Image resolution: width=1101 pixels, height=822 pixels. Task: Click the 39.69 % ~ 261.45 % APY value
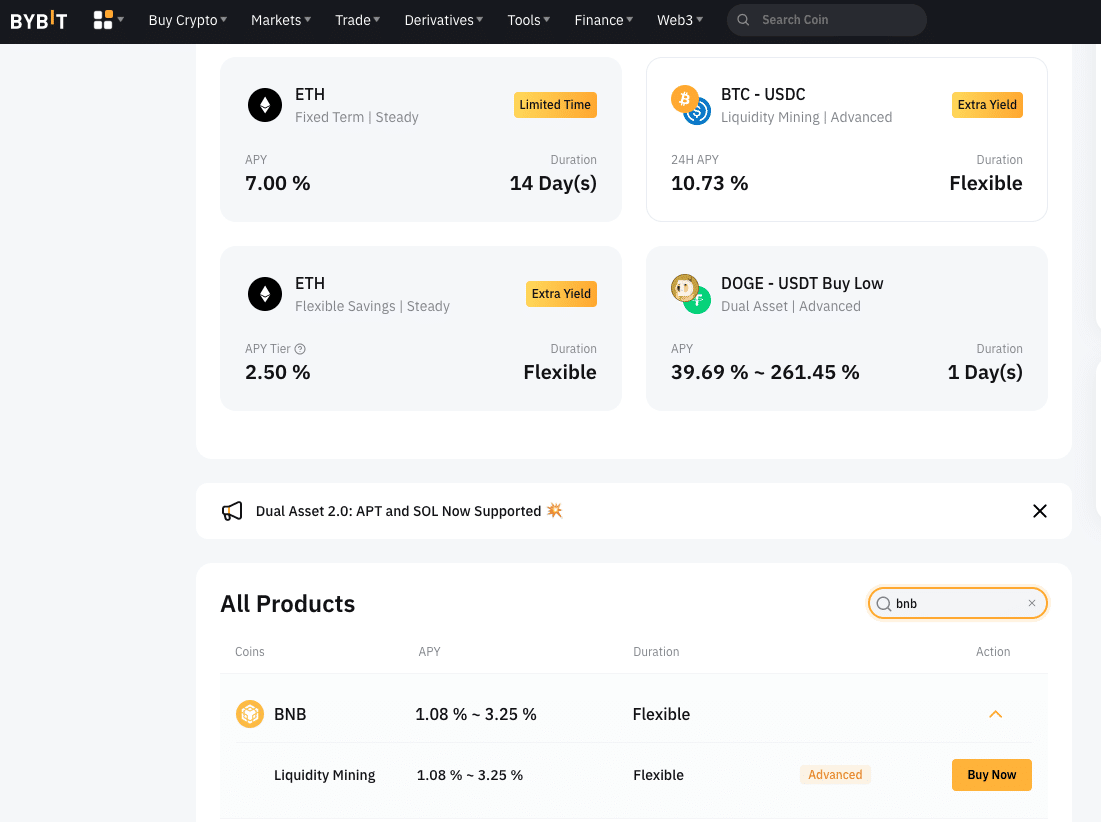tap(765, 372)
